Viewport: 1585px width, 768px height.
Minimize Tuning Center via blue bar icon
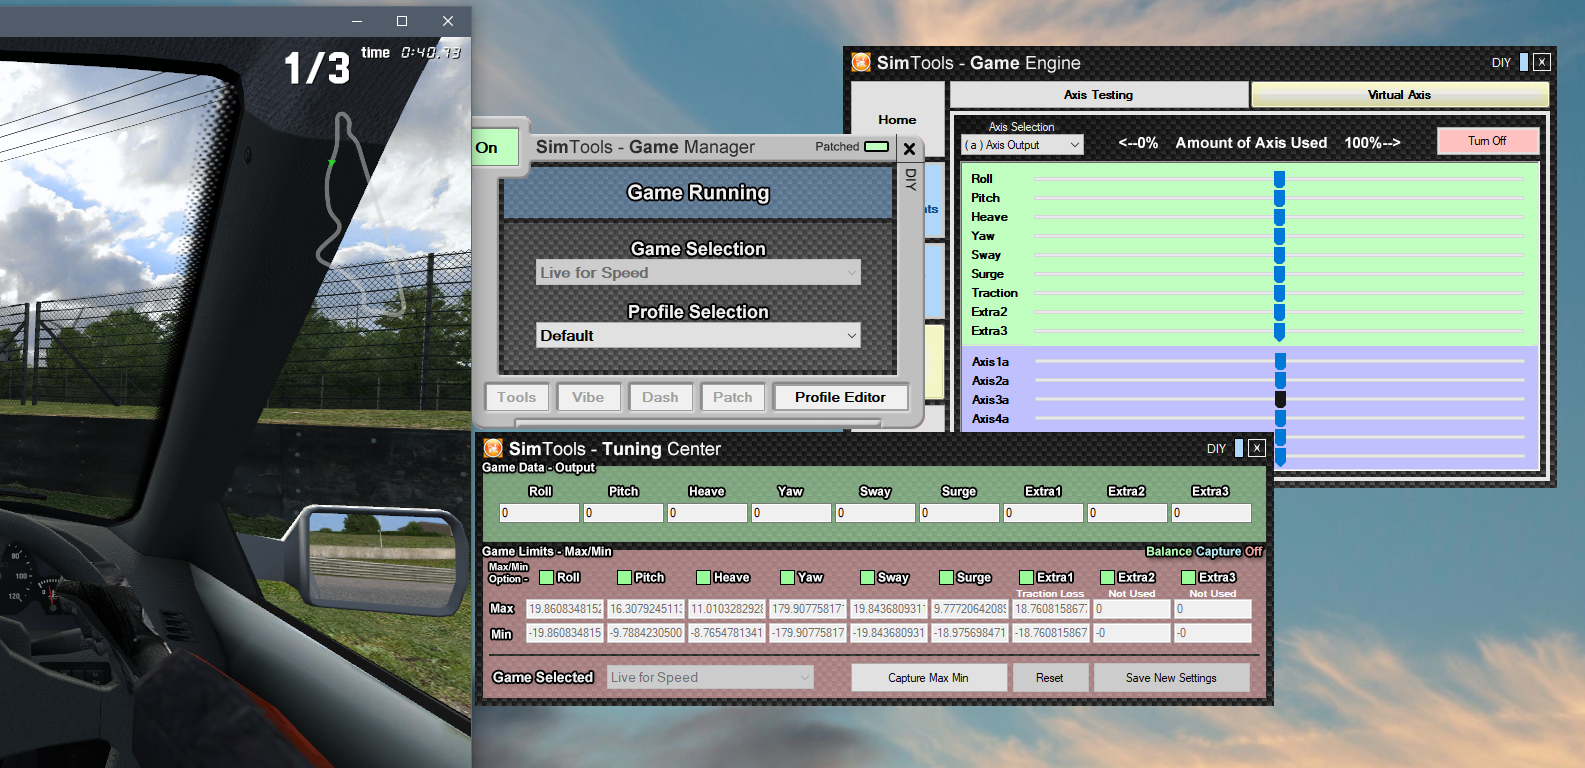1239,448
